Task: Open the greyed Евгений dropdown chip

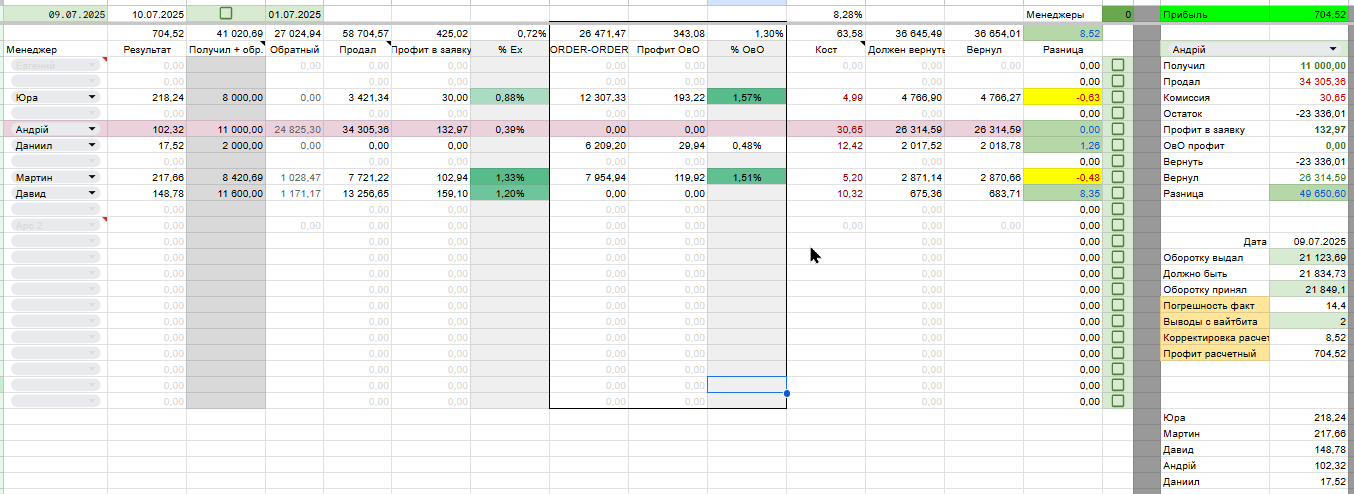Action: coord(56,65)
